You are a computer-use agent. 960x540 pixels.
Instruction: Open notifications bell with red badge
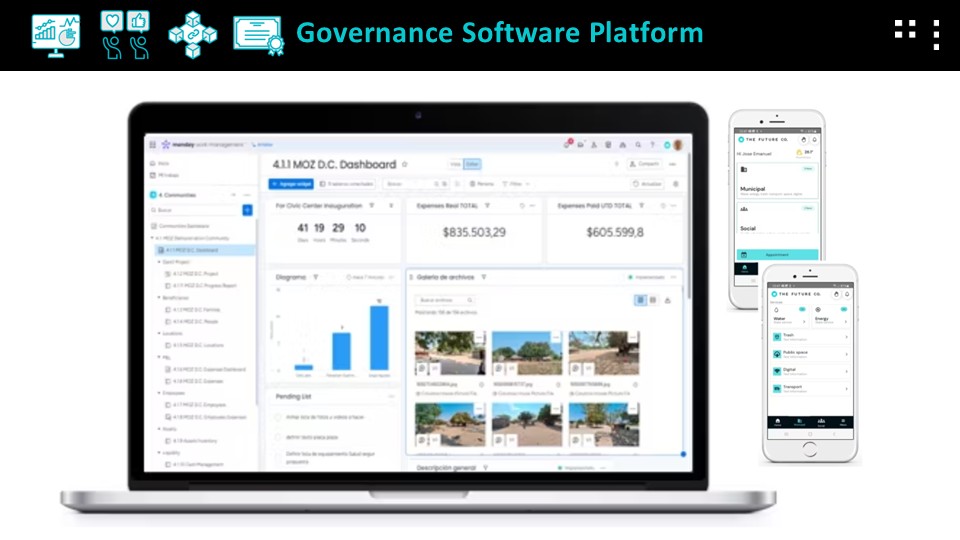pos(567,145)
